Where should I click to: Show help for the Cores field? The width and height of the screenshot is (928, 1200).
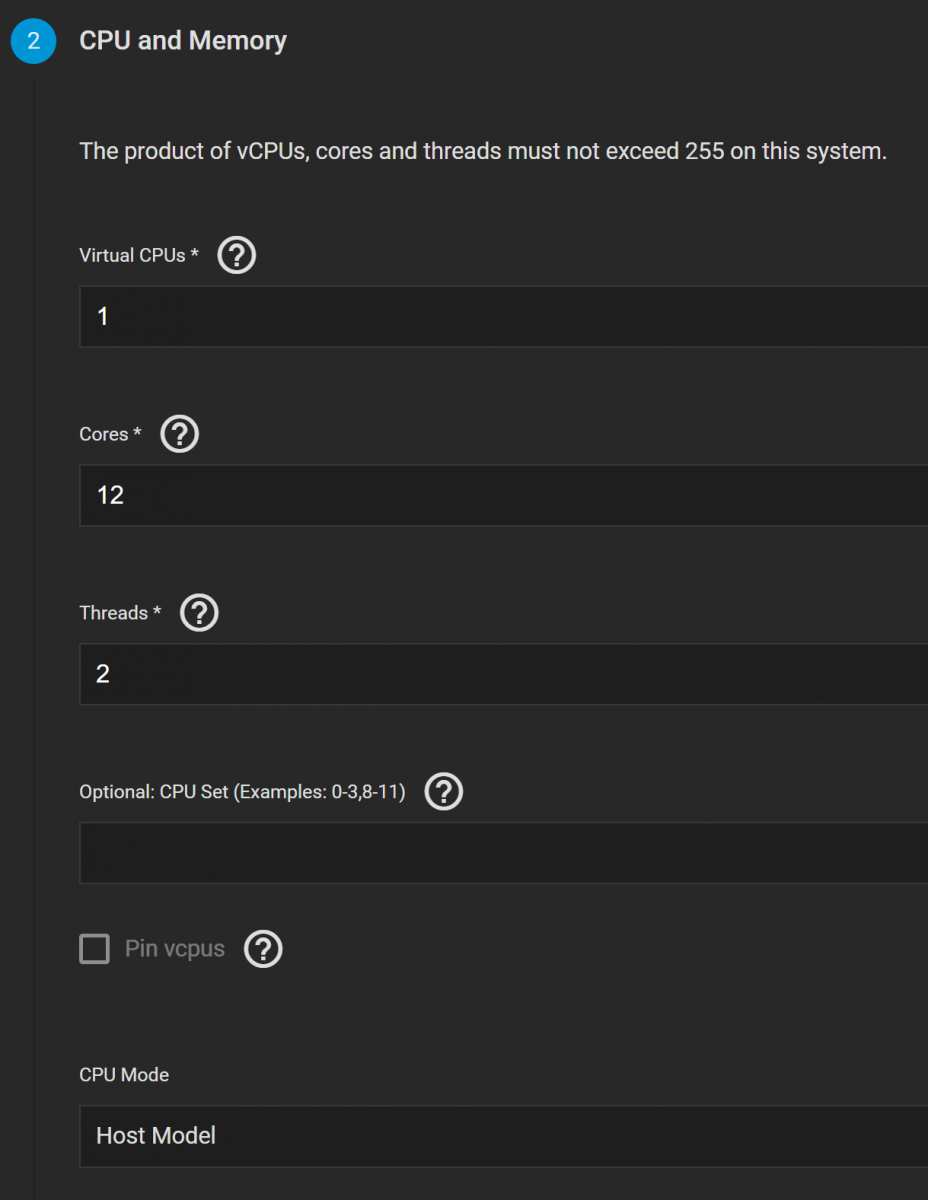[180, 434]
